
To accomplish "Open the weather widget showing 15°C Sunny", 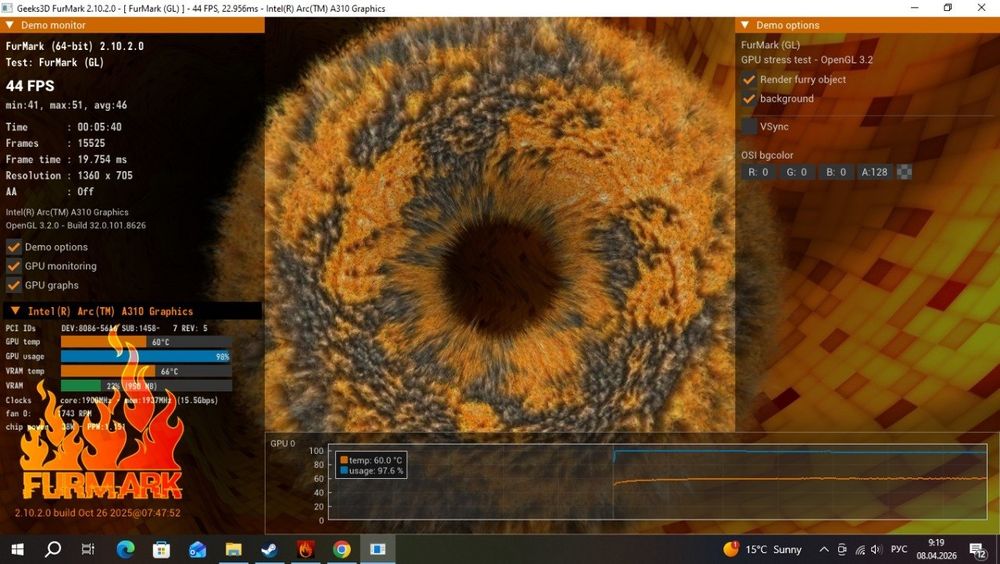I will 763,549.
